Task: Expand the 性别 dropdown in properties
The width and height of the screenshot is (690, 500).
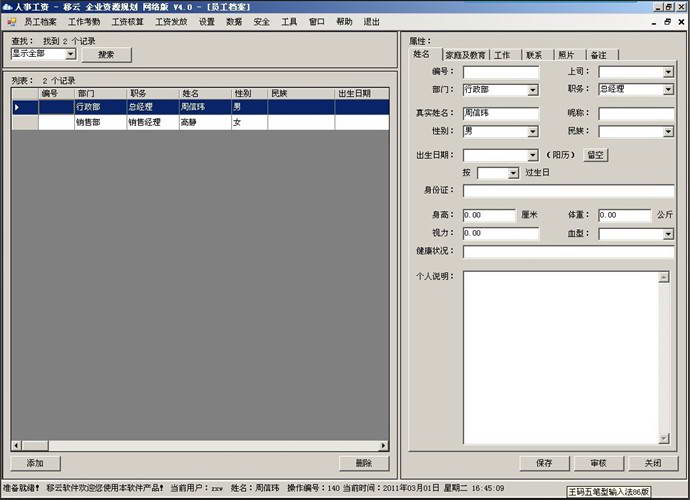Action: coord(532,132)
